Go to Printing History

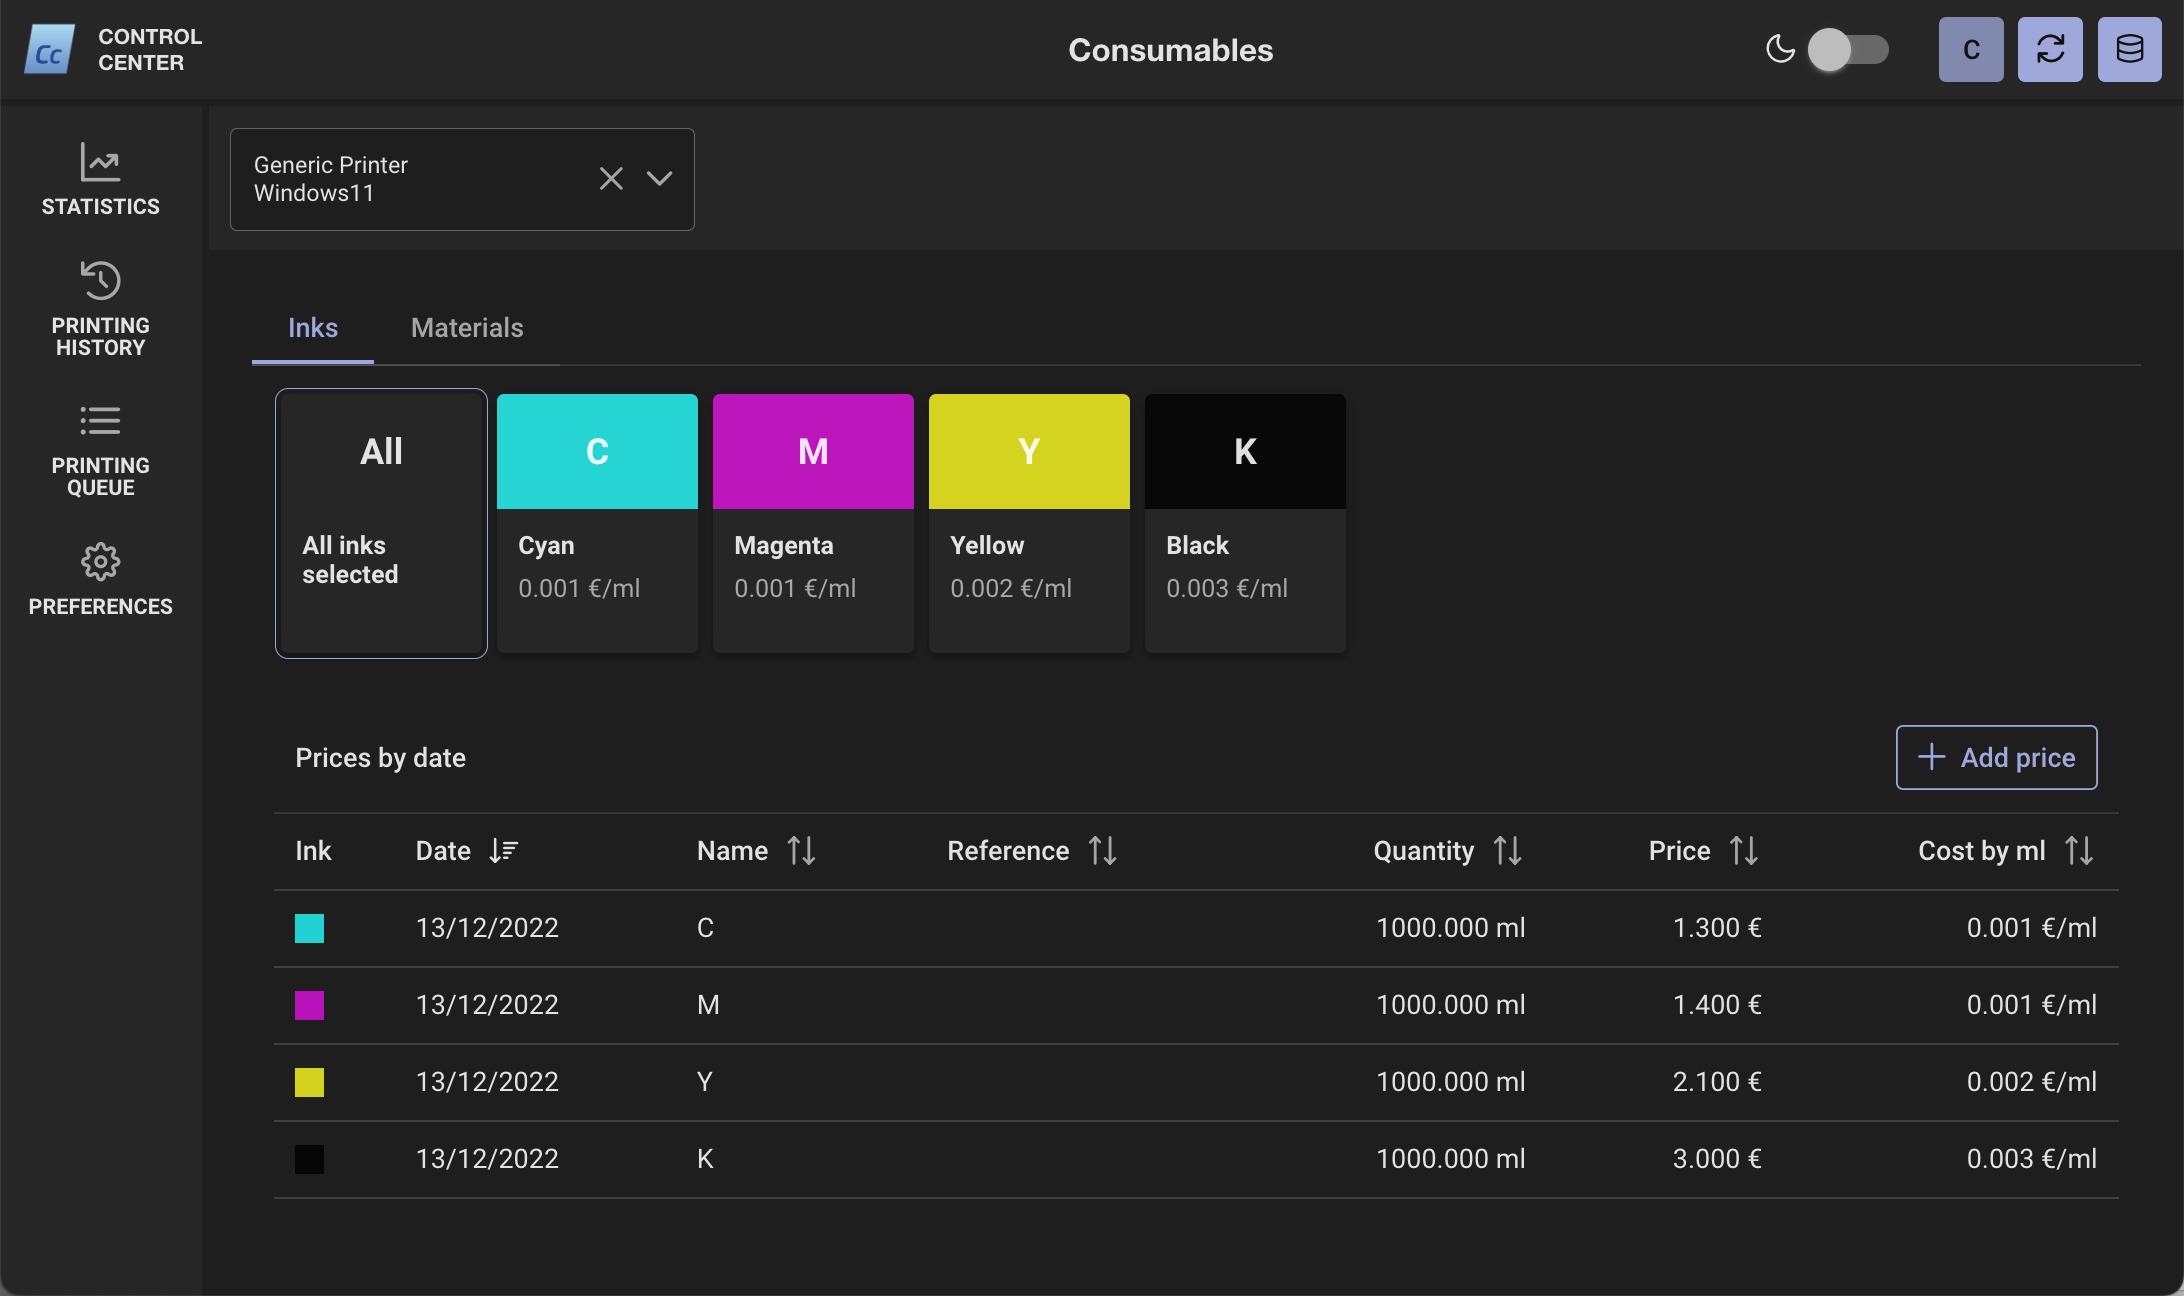(100, 308)
